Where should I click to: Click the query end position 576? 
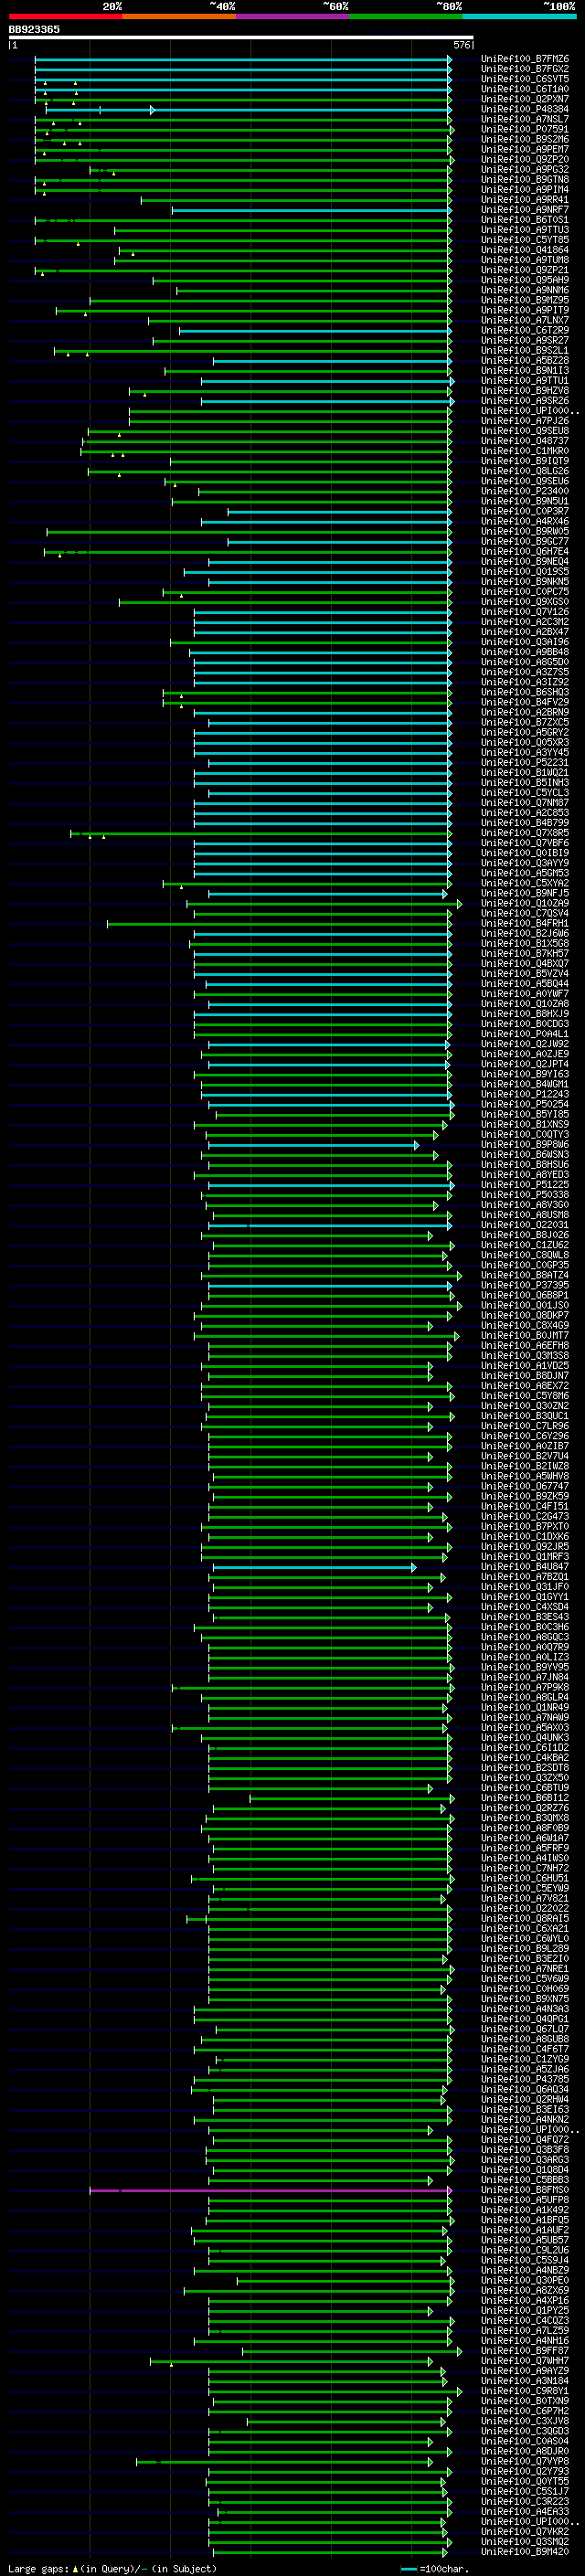461,45
